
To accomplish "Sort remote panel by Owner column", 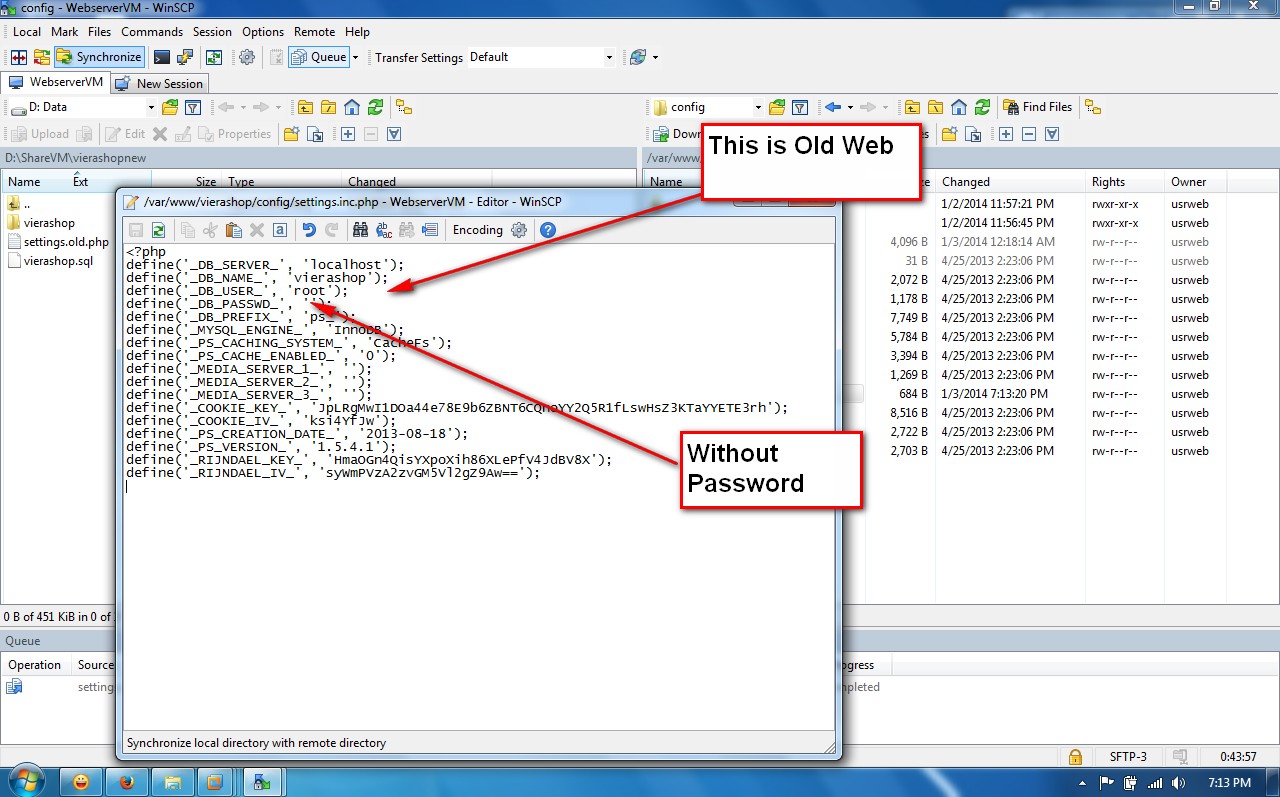I will click(1187, 182).
